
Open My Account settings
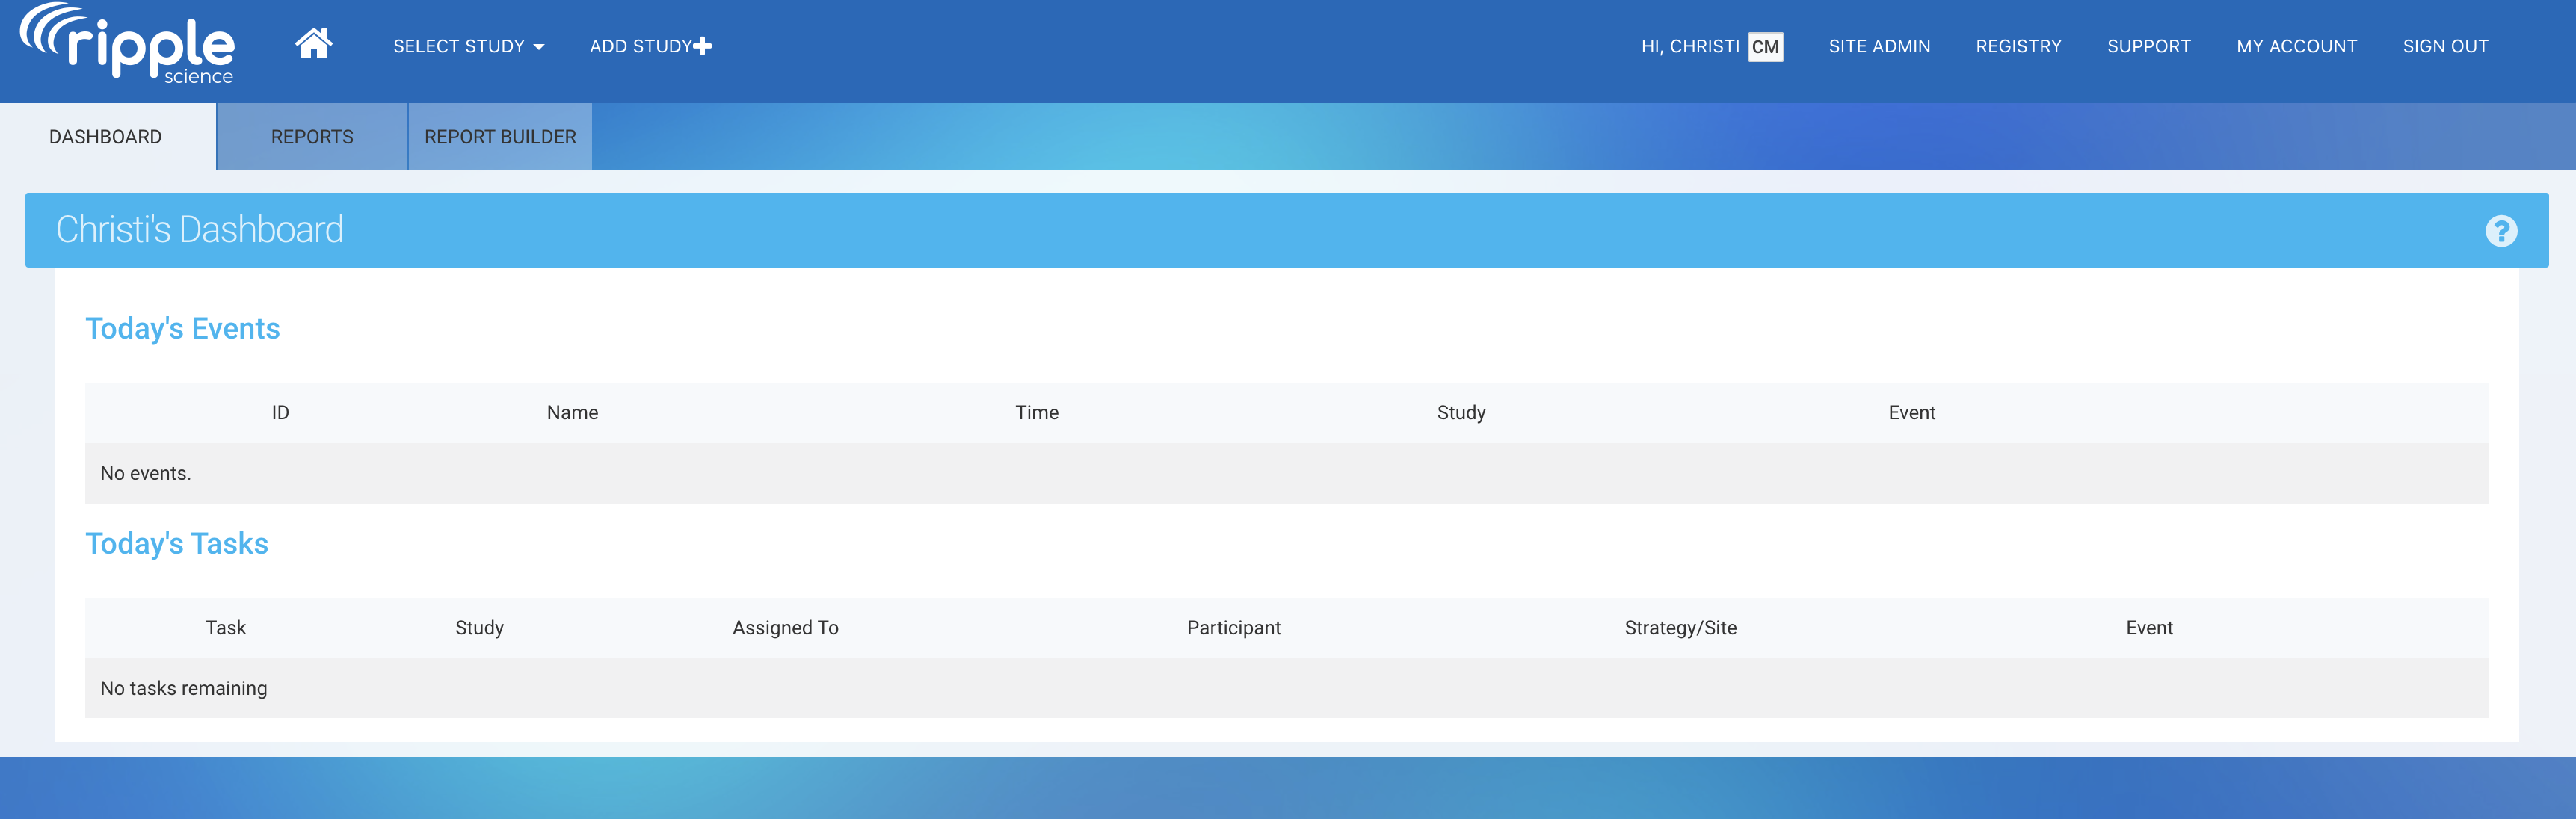coord(2296,47)
